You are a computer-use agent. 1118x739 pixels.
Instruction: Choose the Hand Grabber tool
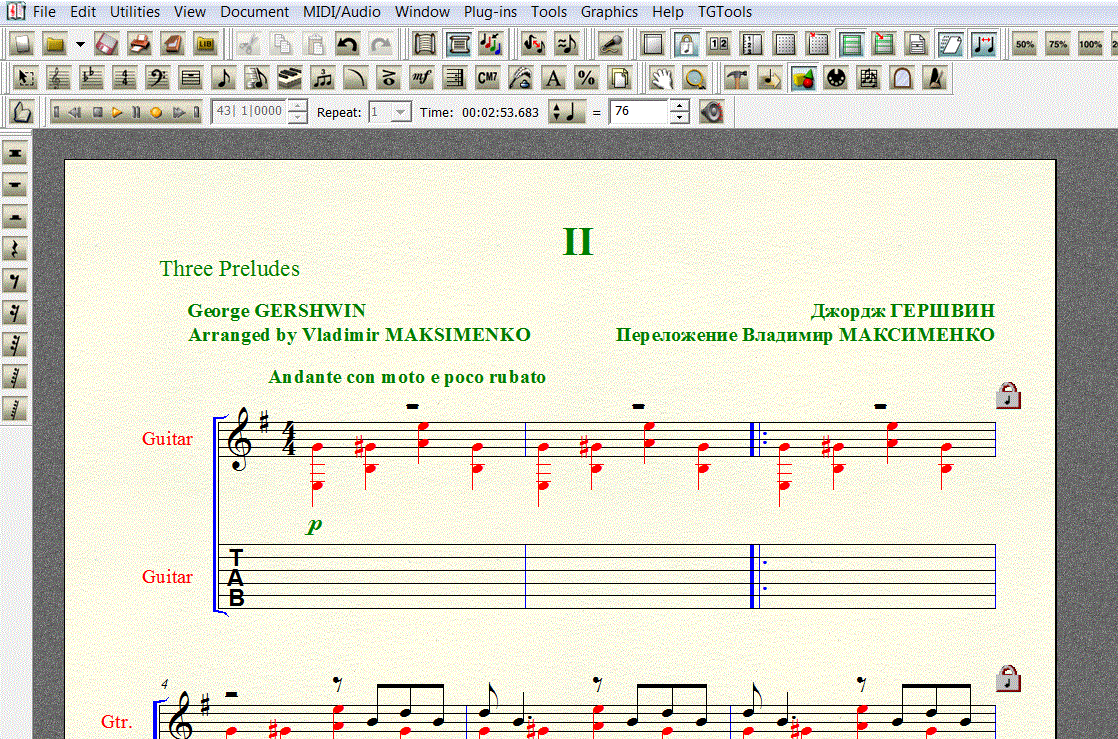click(x=662, y=78)
